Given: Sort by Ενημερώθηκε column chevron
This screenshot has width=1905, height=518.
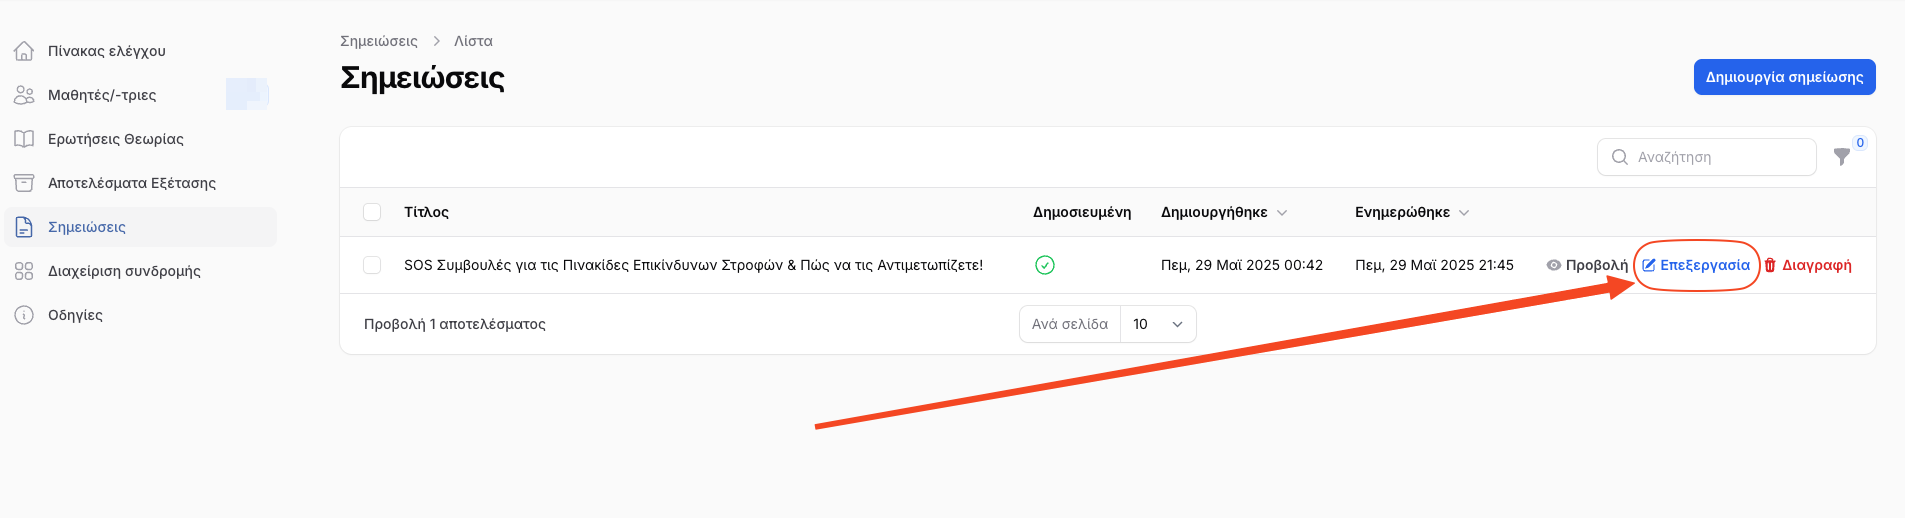Looking at the screenshot, I should (x=1464, y=213).
